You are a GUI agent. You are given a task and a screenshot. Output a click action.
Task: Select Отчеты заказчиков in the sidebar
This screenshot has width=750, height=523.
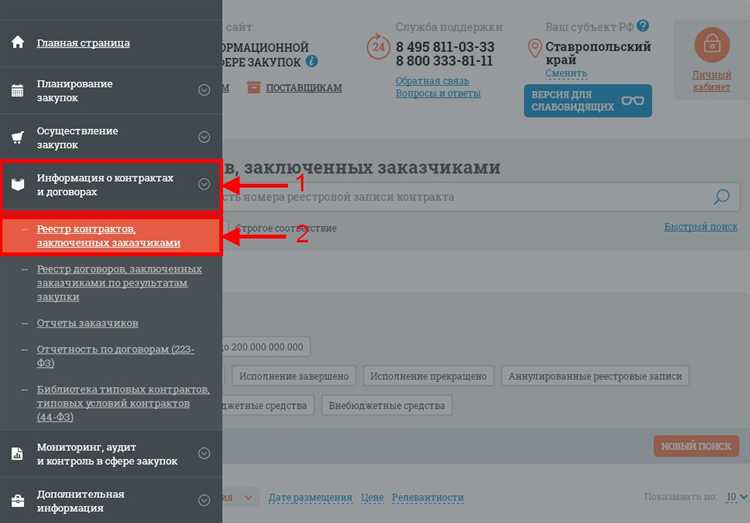87,323
